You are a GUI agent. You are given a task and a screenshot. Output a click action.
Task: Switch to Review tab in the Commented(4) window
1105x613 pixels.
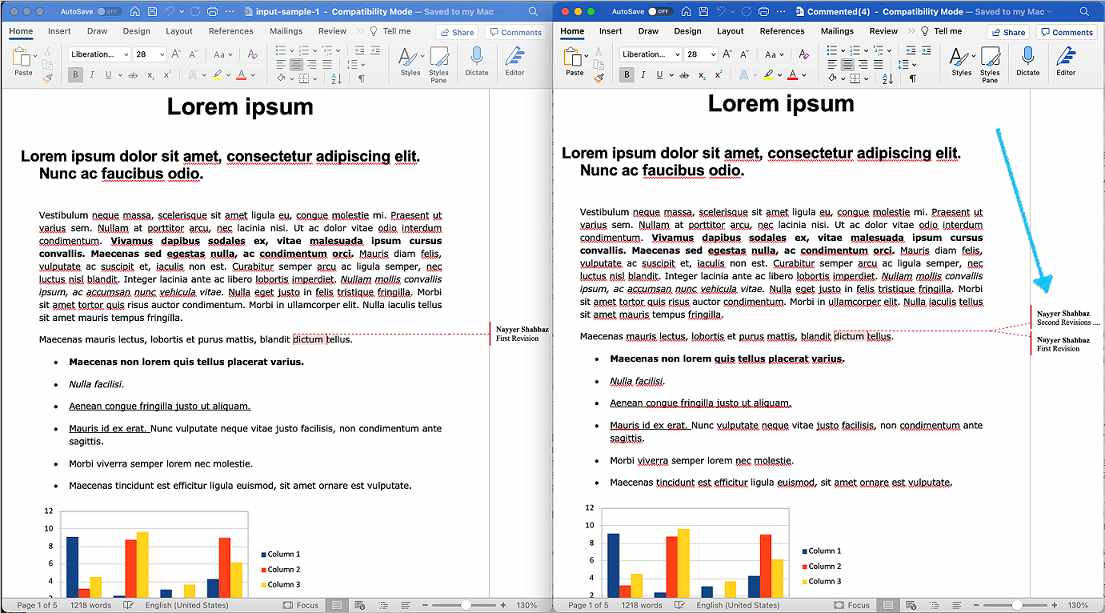point(883,31)
